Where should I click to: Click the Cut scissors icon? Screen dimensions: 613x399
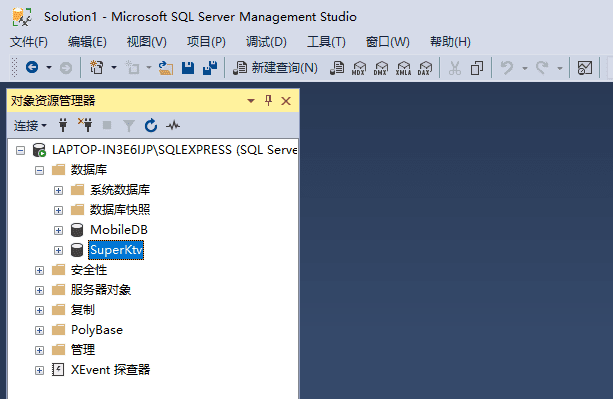455,68
